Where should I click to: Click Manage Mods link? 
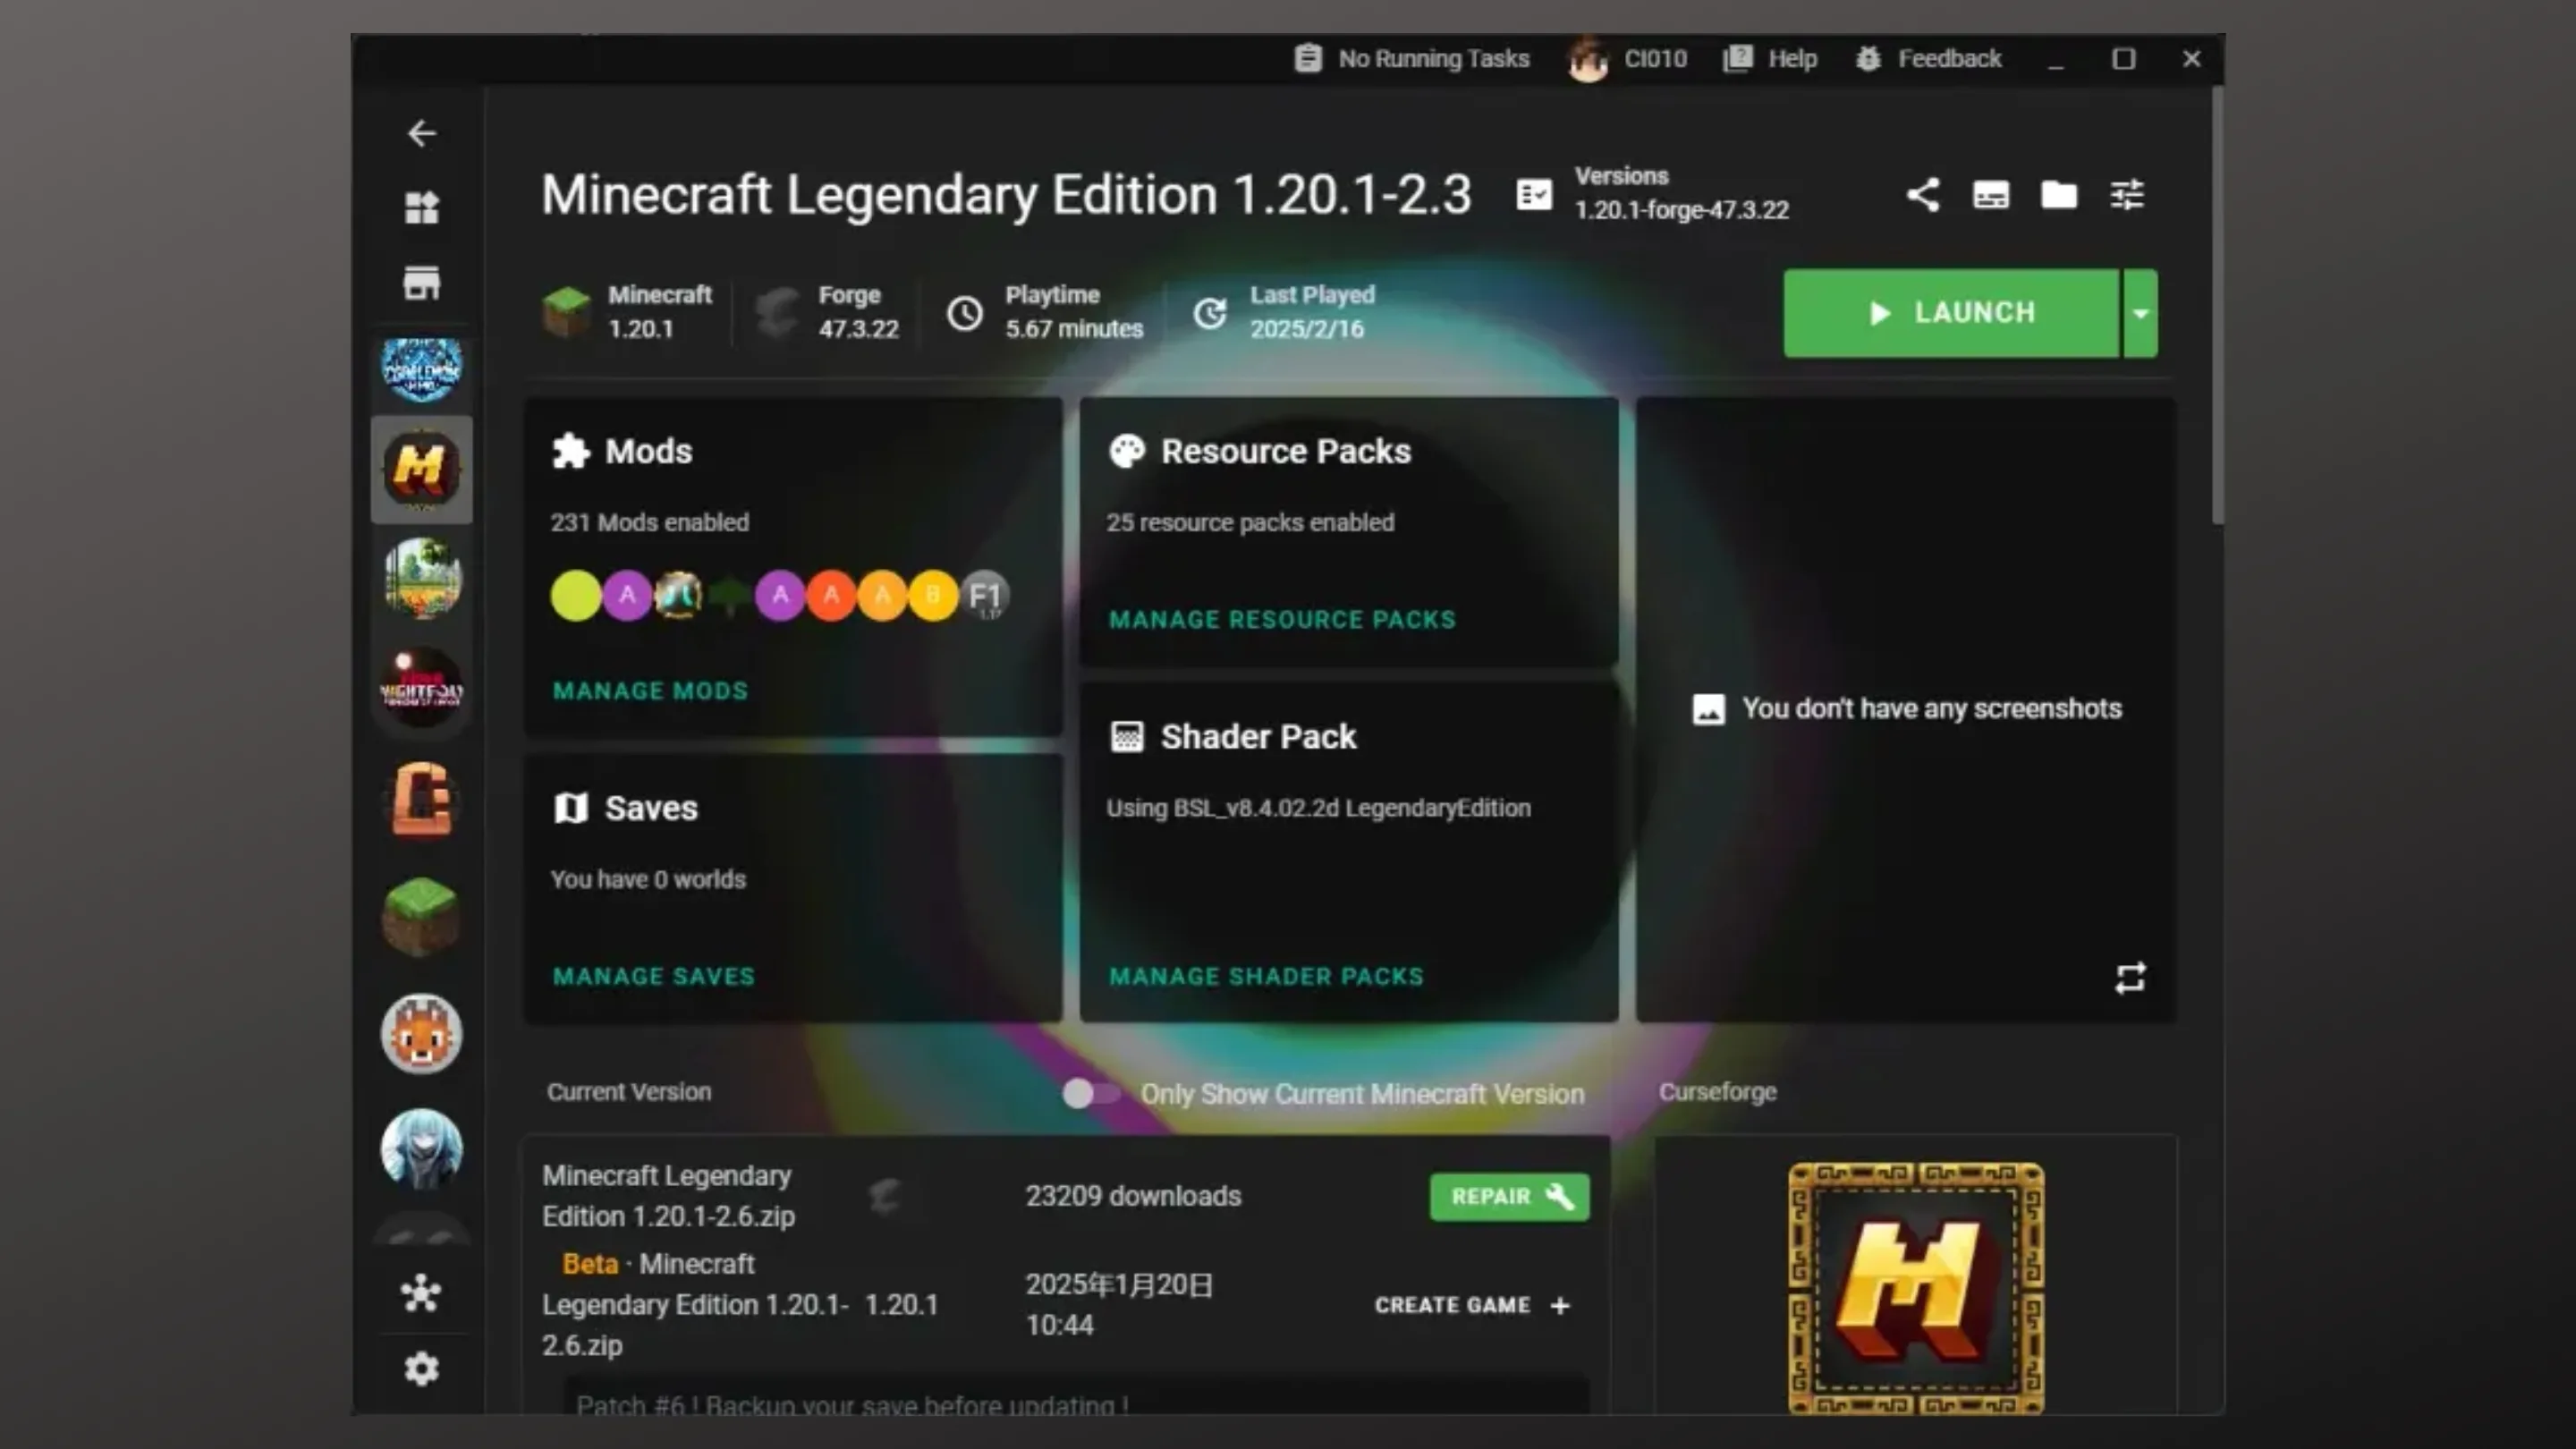(x=650, y=691)
